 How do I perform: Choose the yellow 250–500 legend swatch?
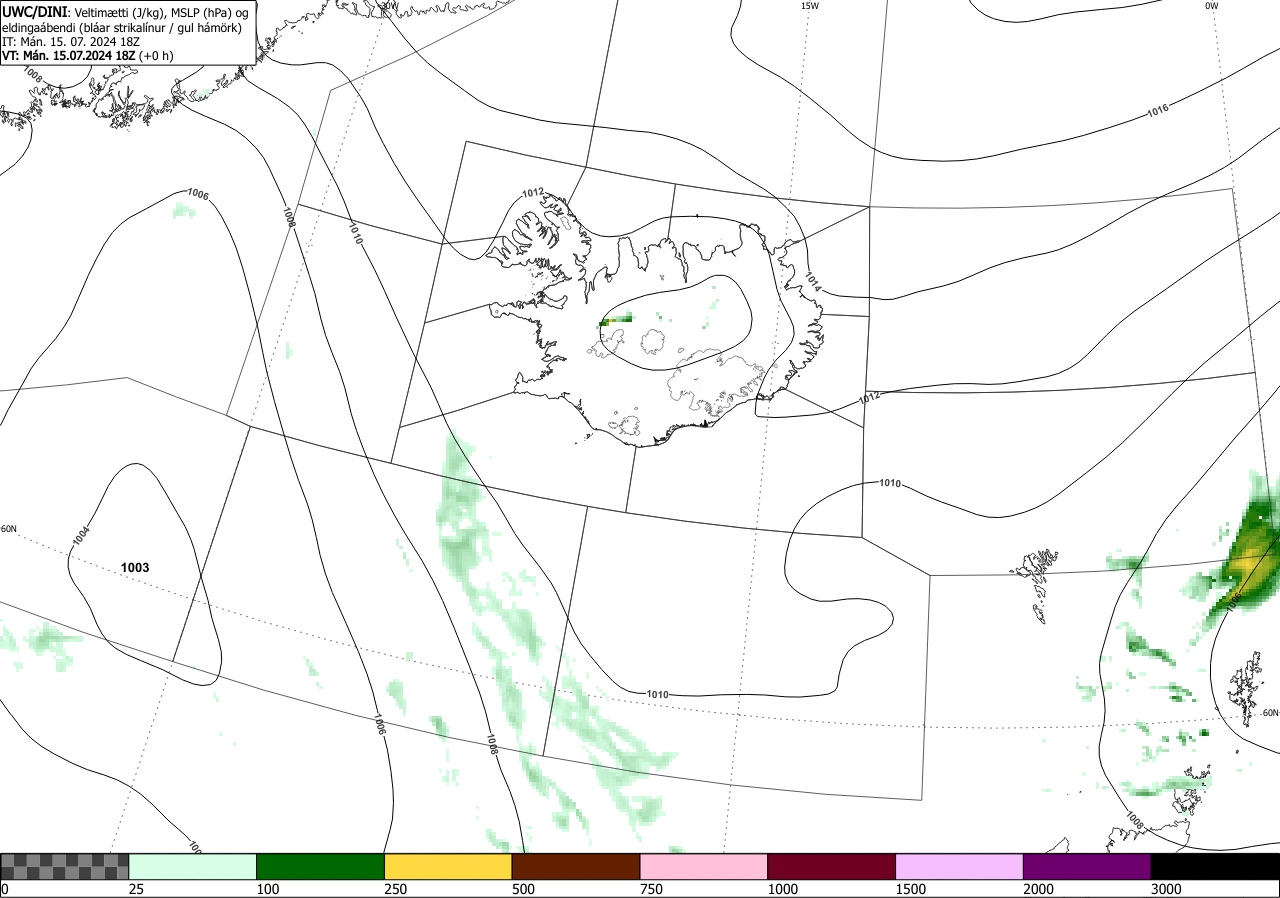pos(448,866)
